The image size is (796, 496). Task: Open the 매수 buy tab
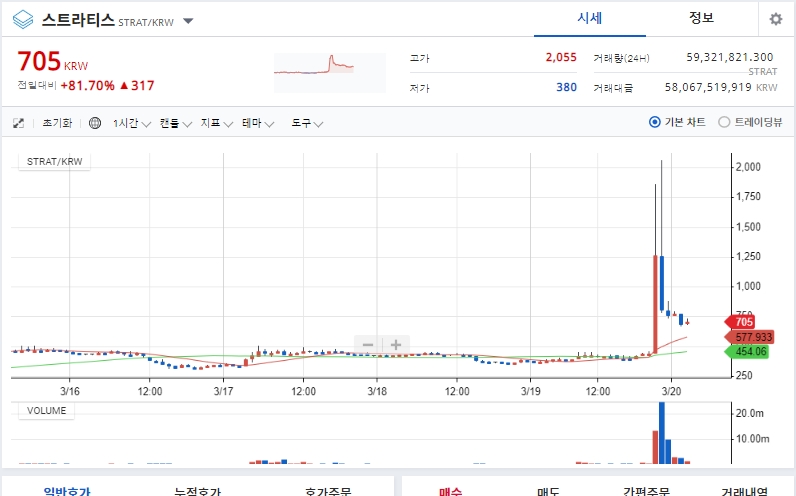pyautogui.click(x=450, y=490)
